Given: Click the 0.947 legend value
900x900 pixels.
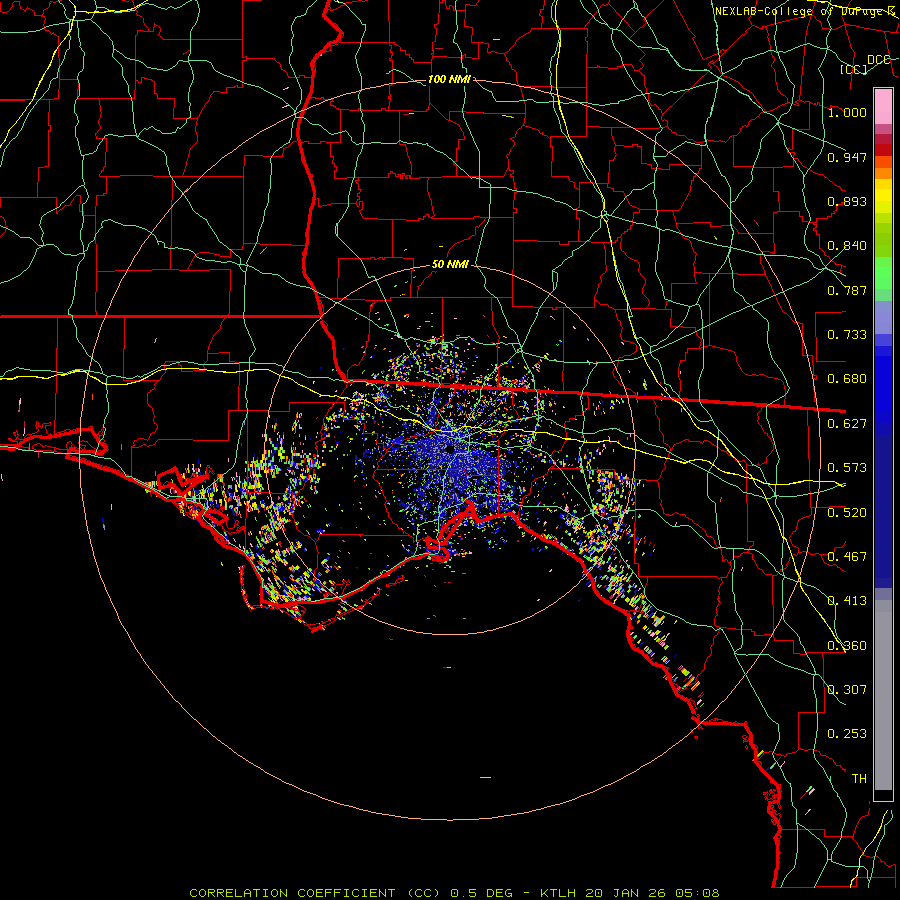Looking at the screenshot, I should (x=847, y=157).
